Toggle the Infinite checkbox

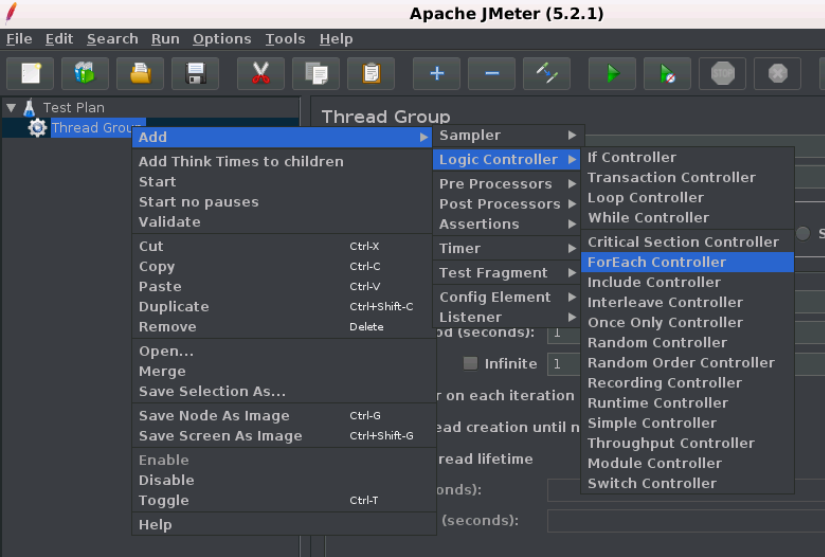click(x=470, y=363)
